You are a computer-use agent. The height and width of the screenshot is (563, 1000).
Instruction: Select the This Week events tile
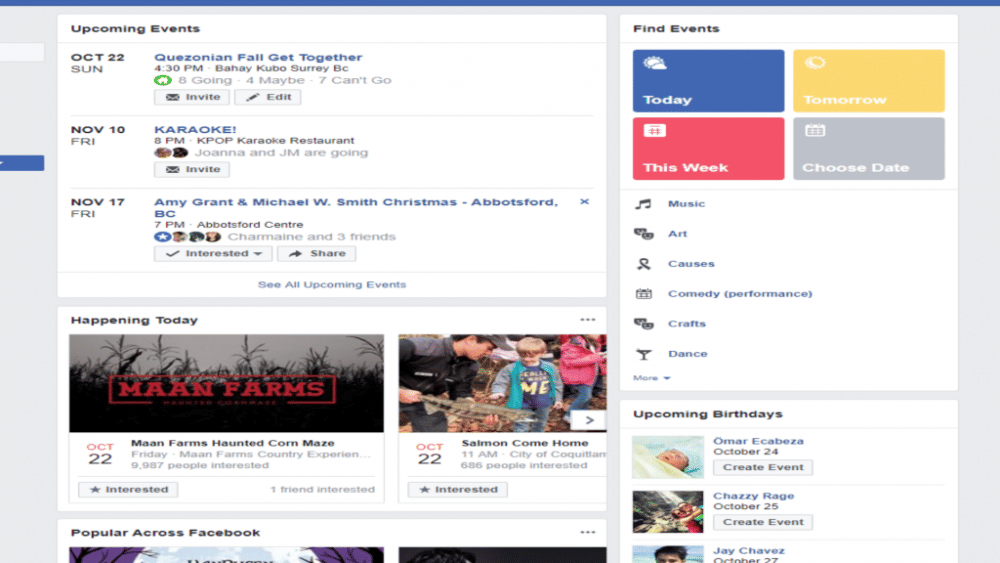pos(708,149)
